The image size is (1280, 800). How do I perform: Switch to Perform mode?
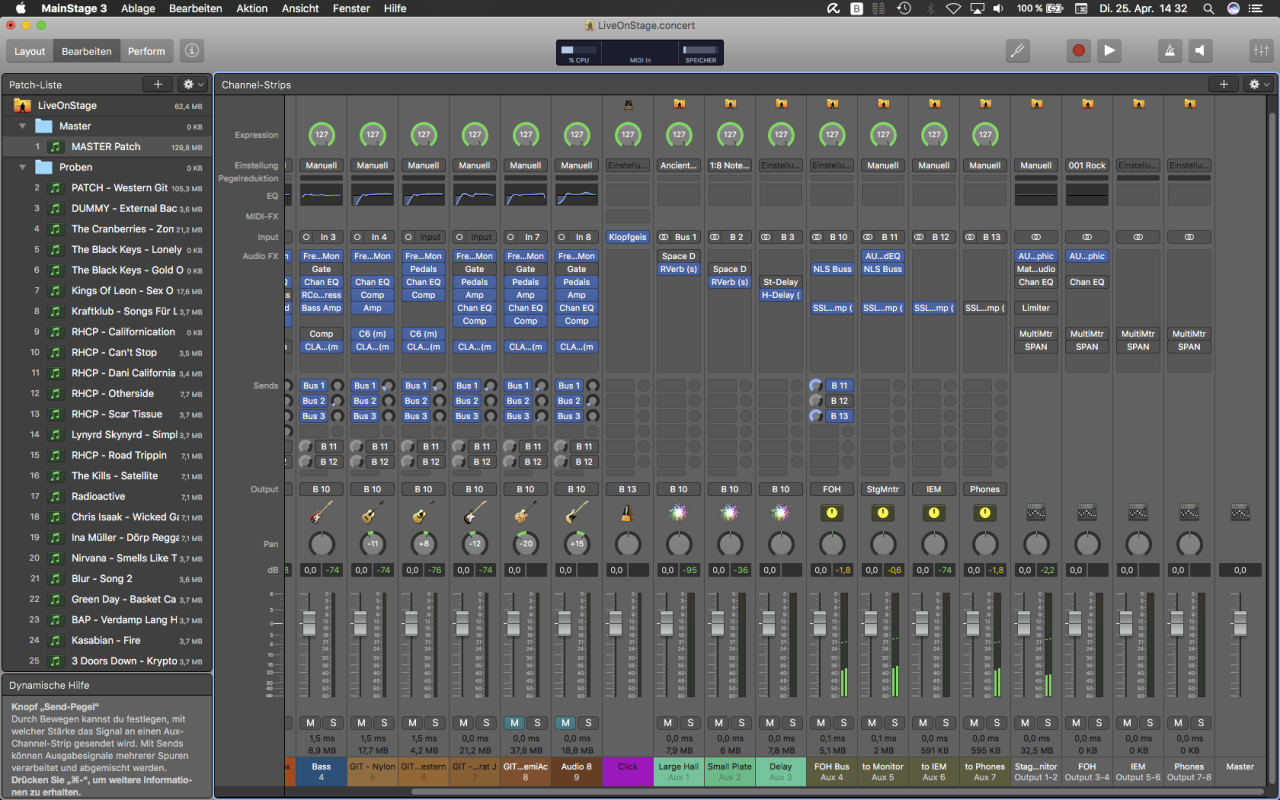click(147, 50)
